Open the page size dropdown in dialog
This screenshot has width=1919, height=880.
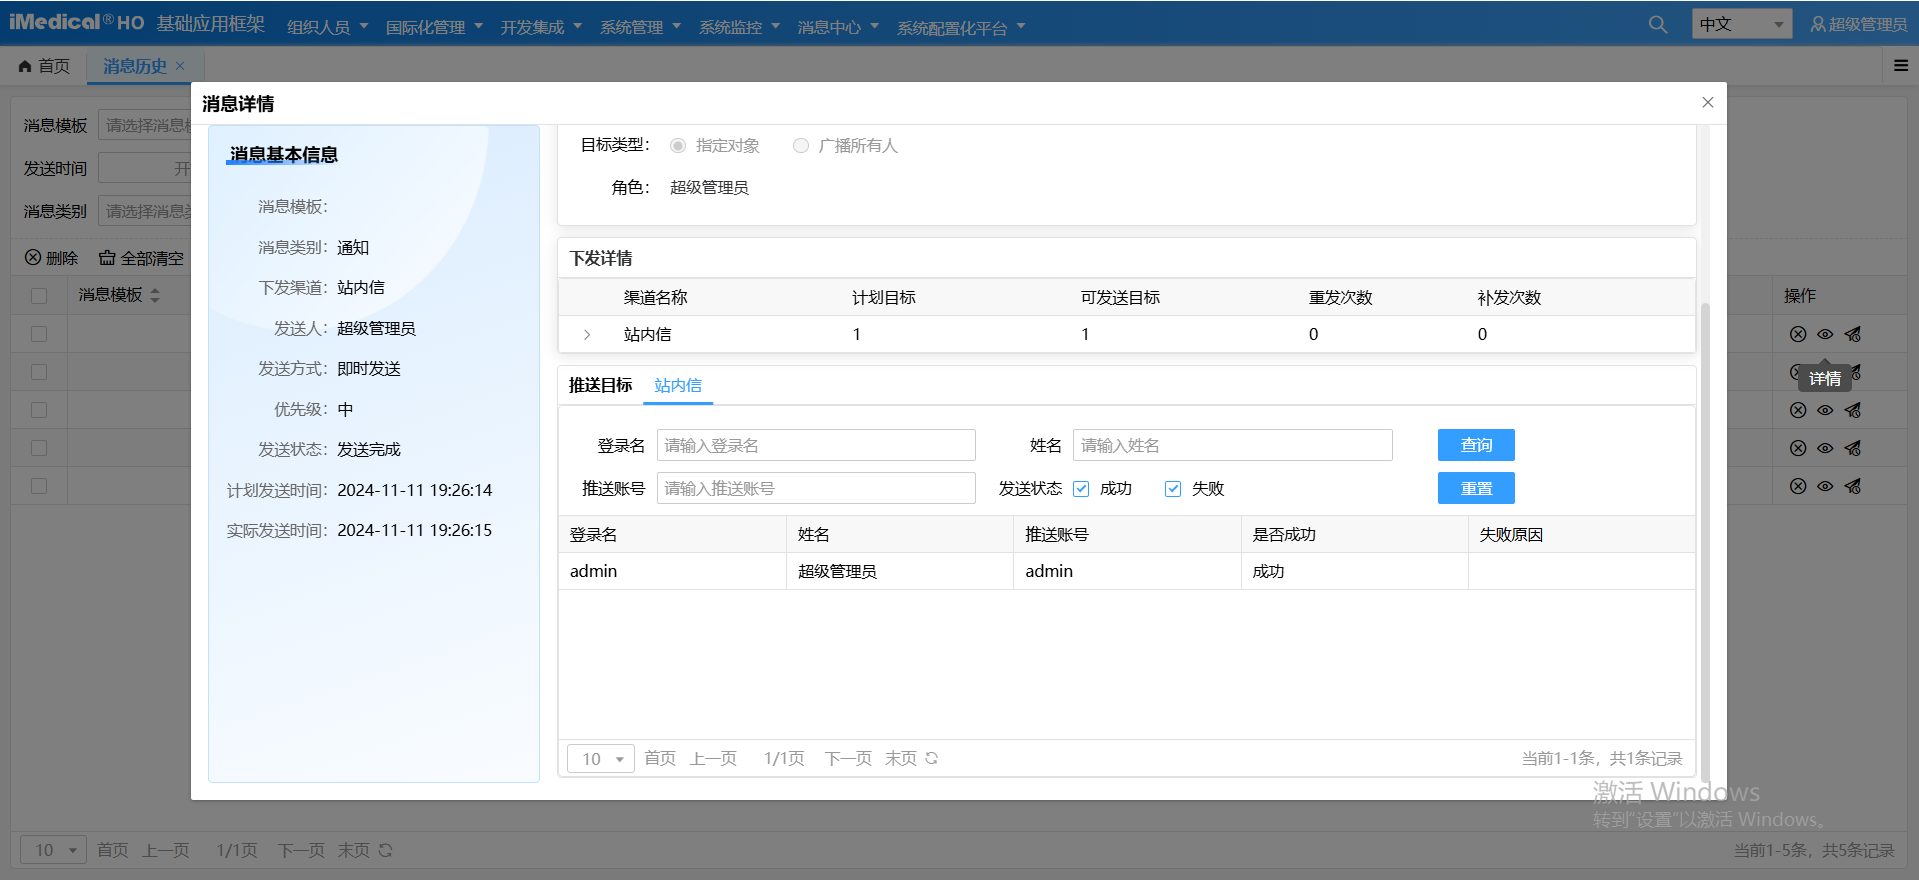point(601,759)
